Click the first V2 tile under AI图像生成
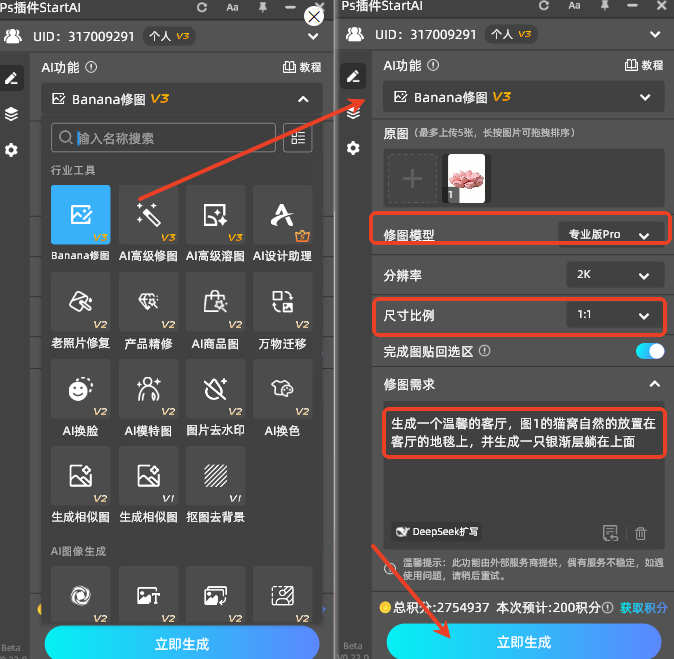This screenshot has width=674, height=659. (x=80, y=595)
